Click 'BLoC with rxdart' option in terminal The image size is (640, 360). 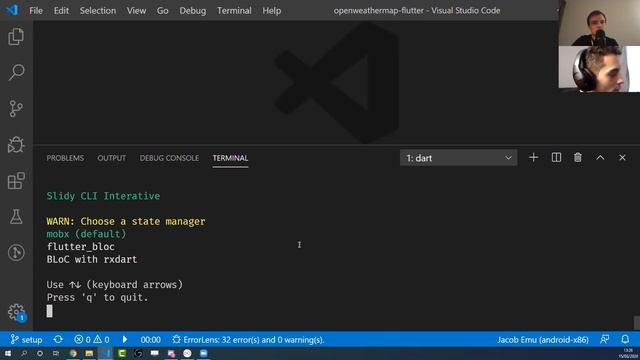[92, 259]
